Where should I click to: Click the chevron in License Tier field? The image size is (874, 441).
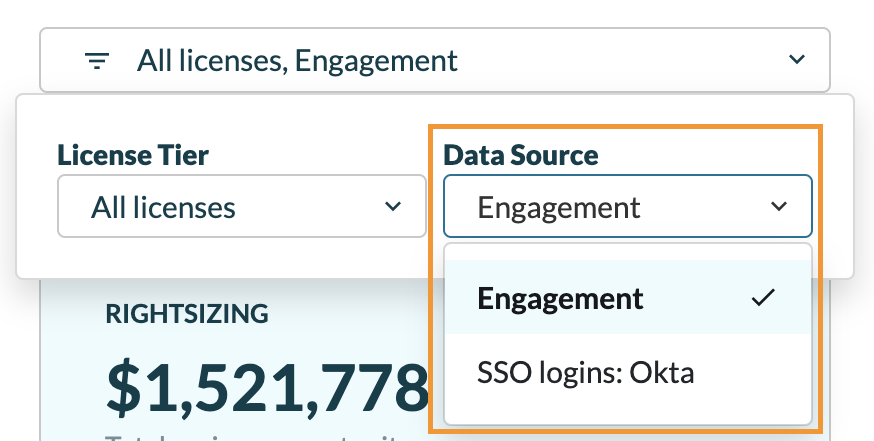pyautogui.click(x=393, y=206)
